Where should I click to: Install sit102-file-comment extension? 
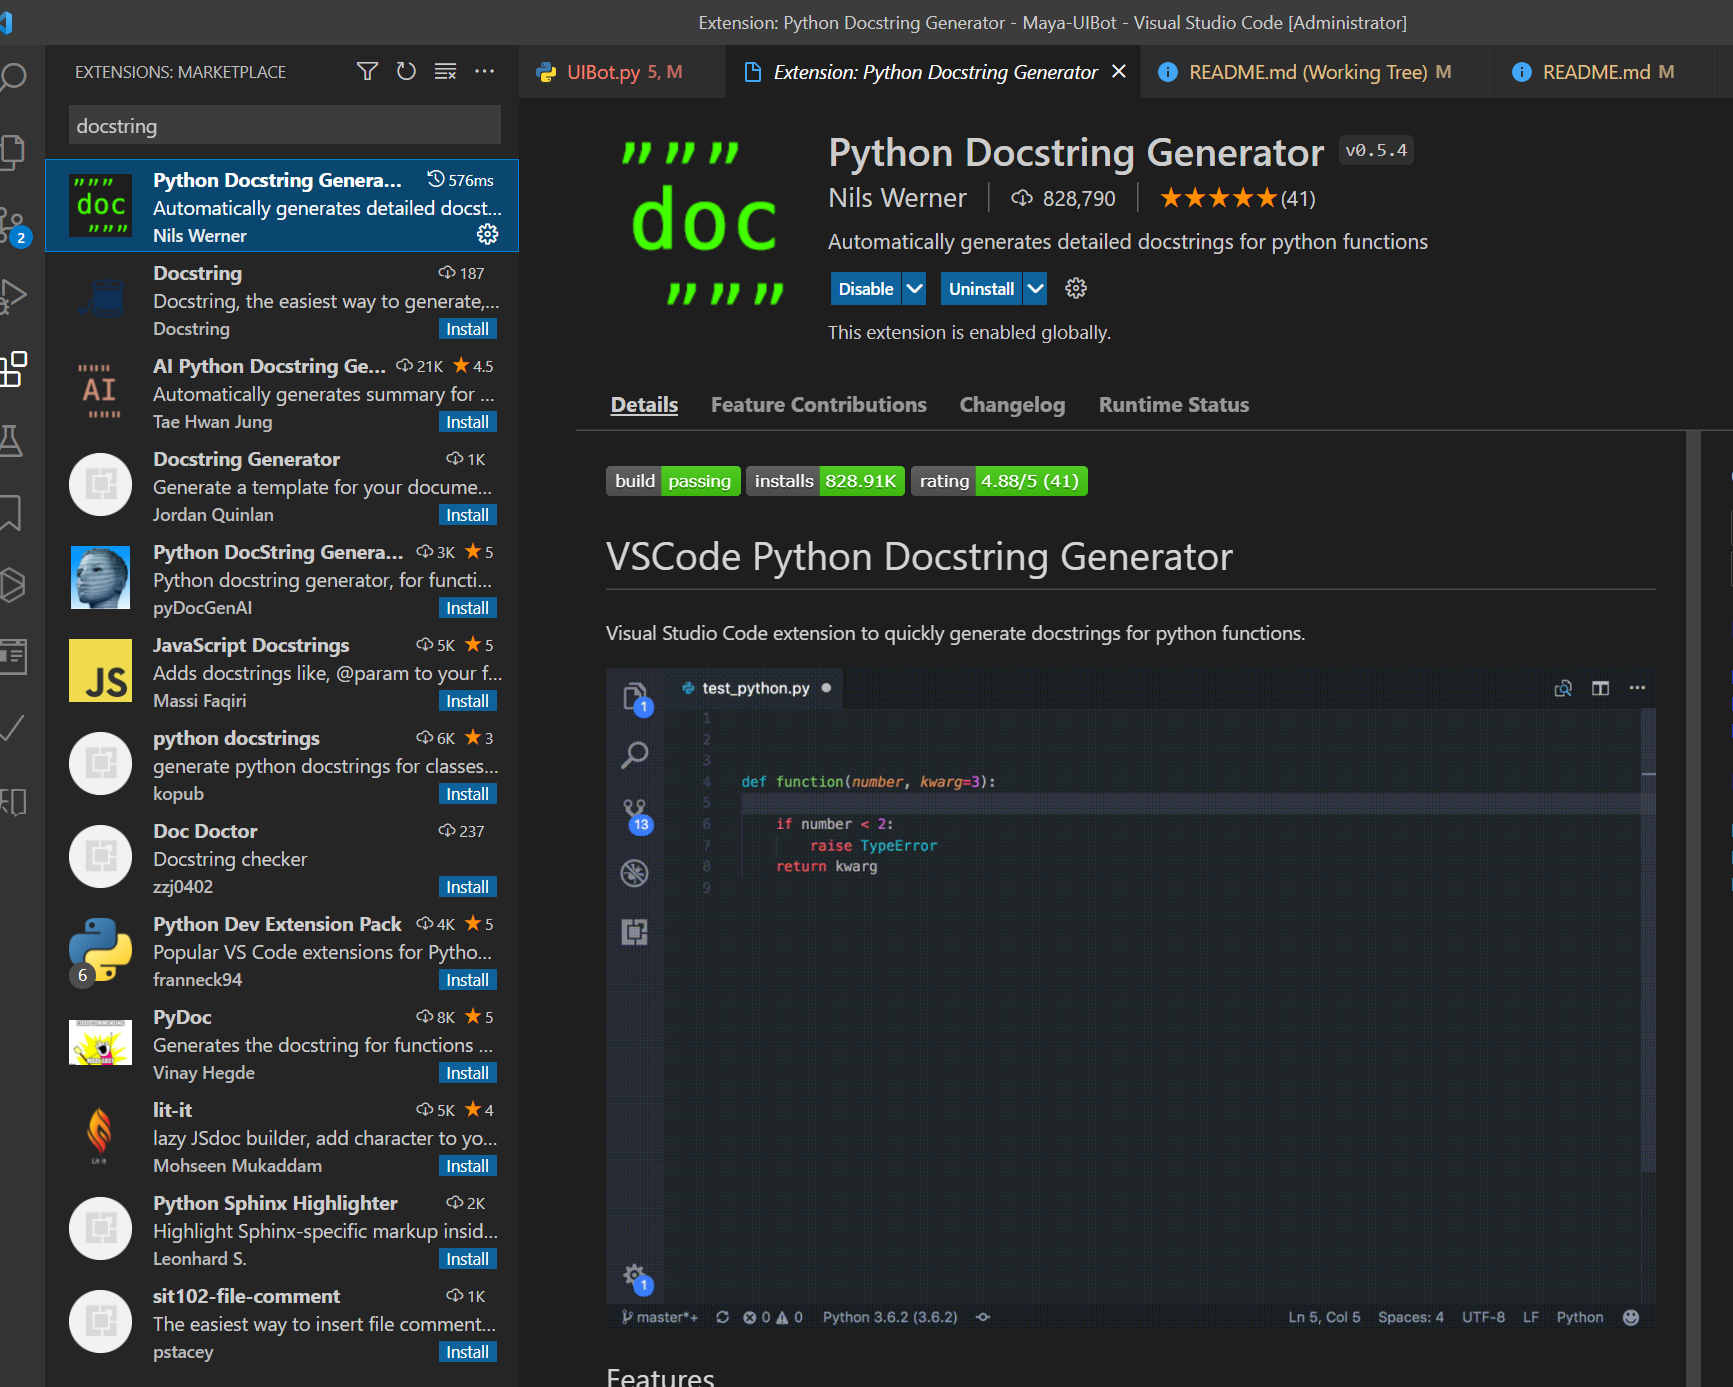[468, 1352]
